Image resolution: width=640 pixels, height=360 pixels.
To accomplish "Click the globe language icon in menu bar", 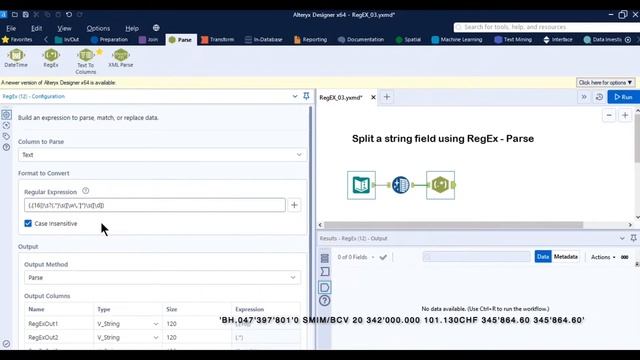I will pos(156,28).
